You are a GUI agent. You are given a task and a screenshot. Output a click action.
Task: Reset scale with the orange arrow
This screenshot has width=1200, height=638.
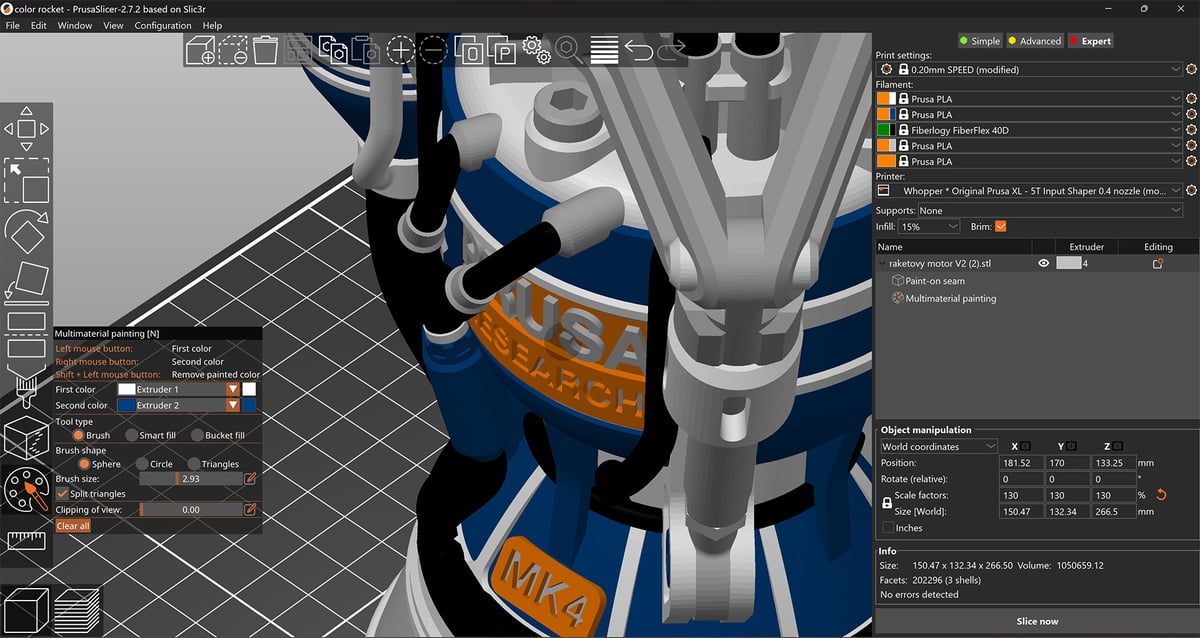[1162, 495]
